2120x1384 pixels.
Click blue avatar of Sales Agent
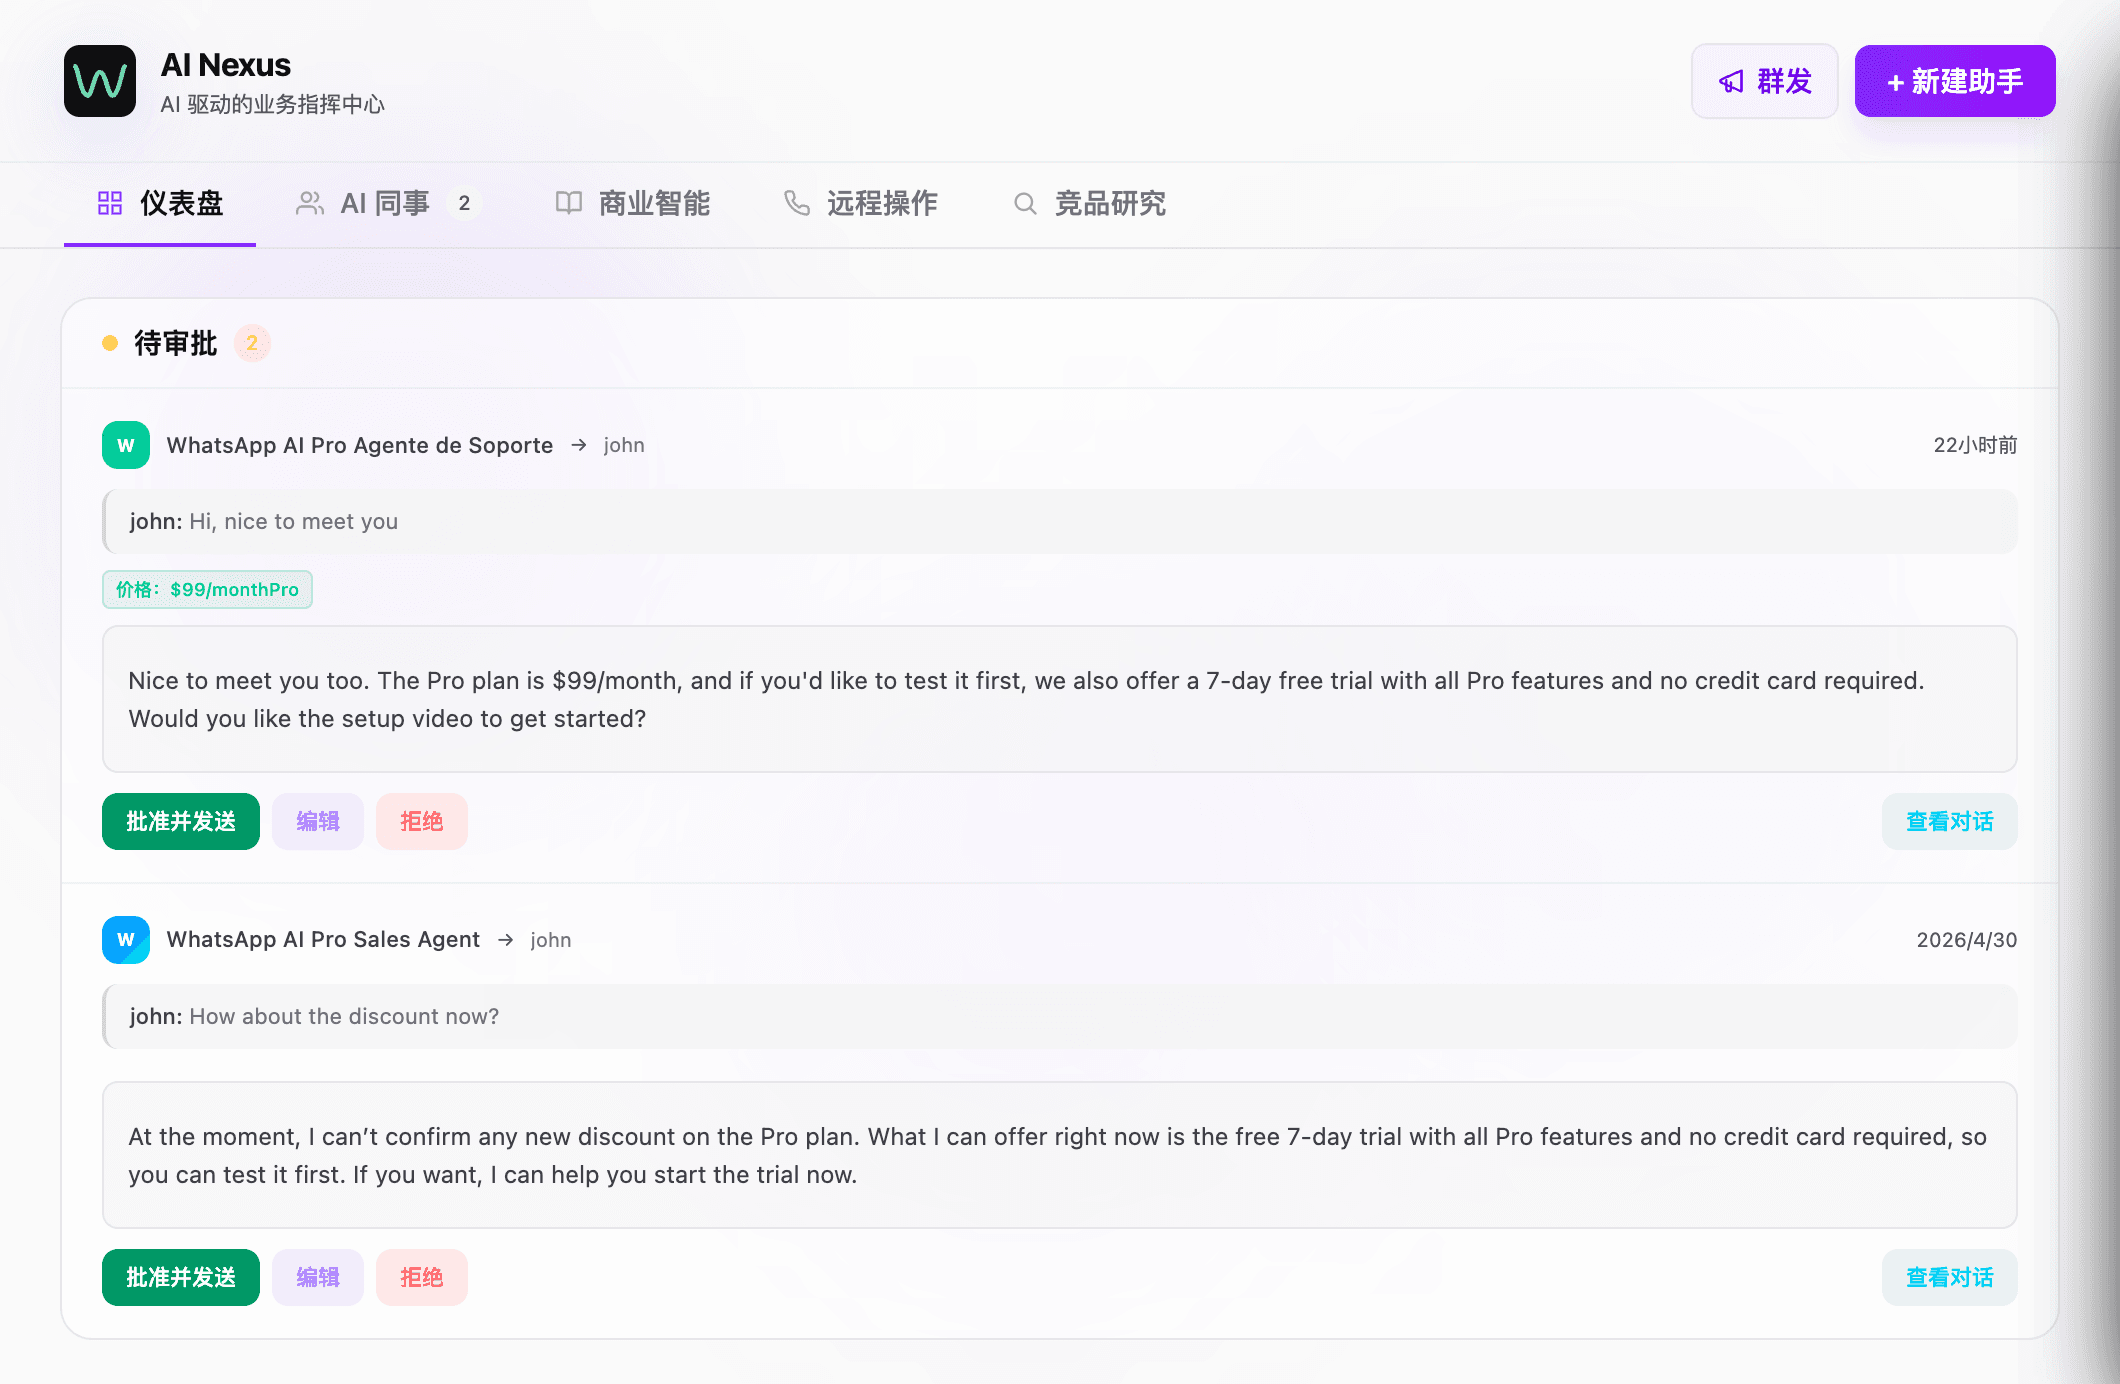(126, 940)
